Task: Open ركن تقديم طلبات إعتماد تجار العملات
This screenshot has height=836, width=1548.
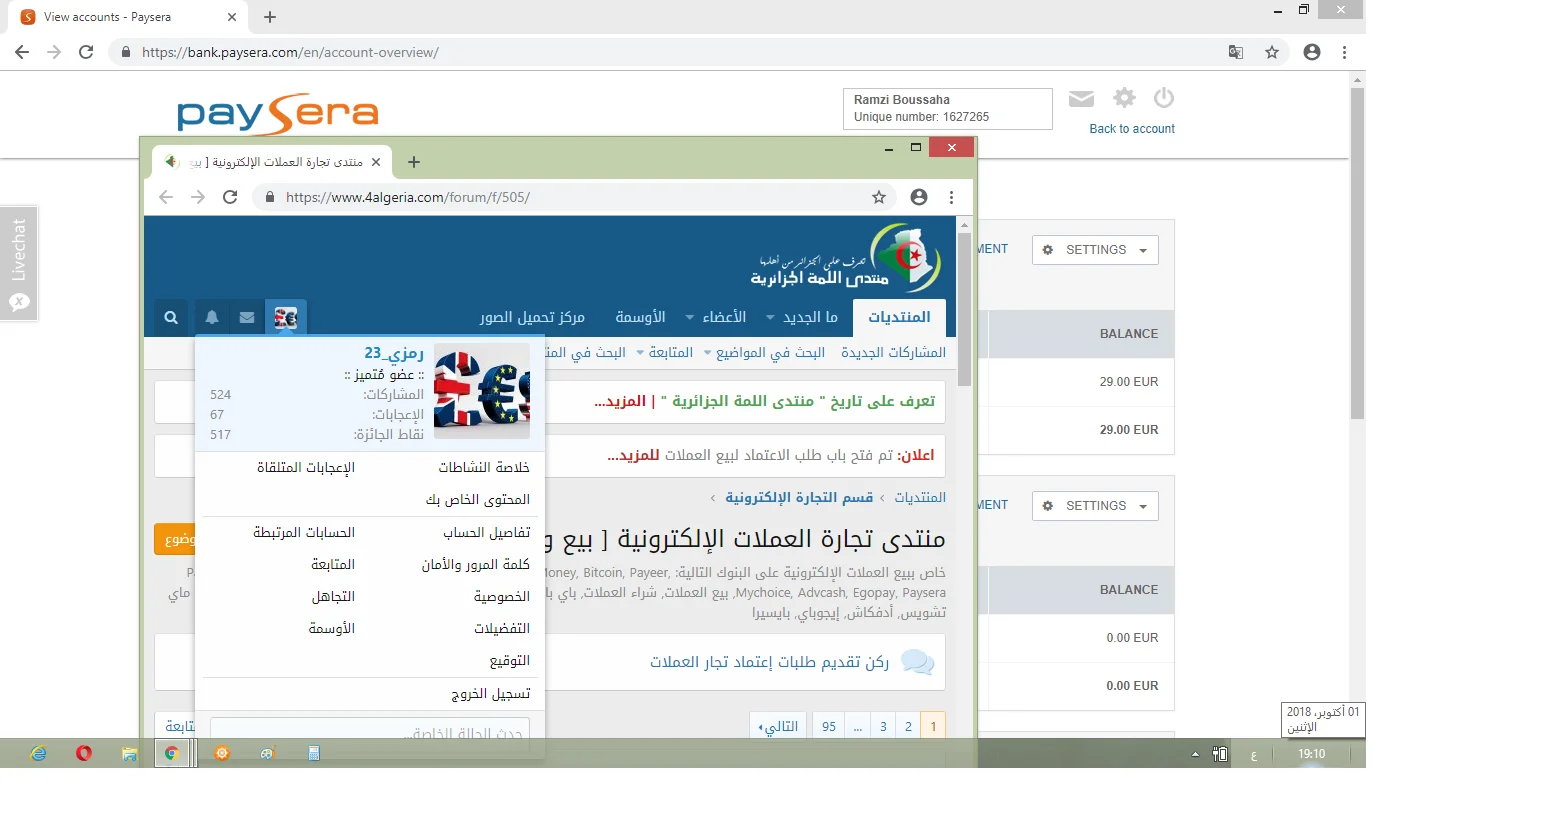Action: point(769,662)
